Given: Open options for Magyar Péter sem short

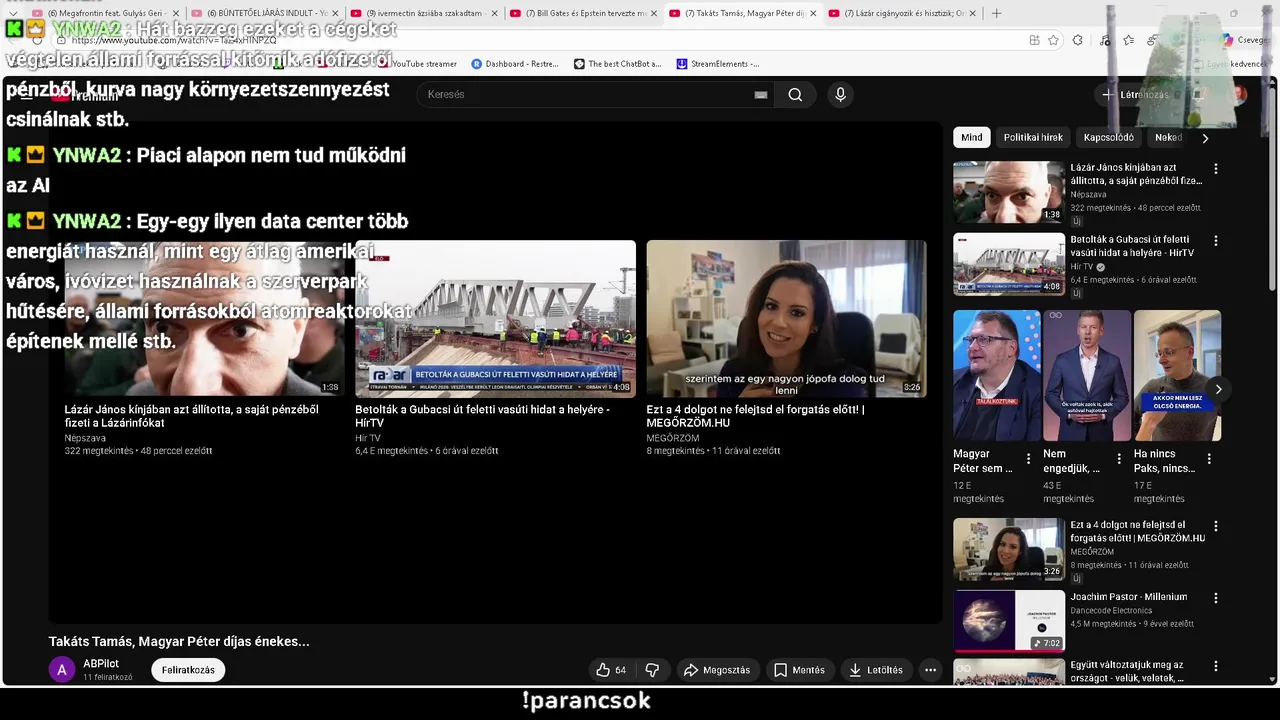Looking at the screenshot, I should [x=1028, y=460].
